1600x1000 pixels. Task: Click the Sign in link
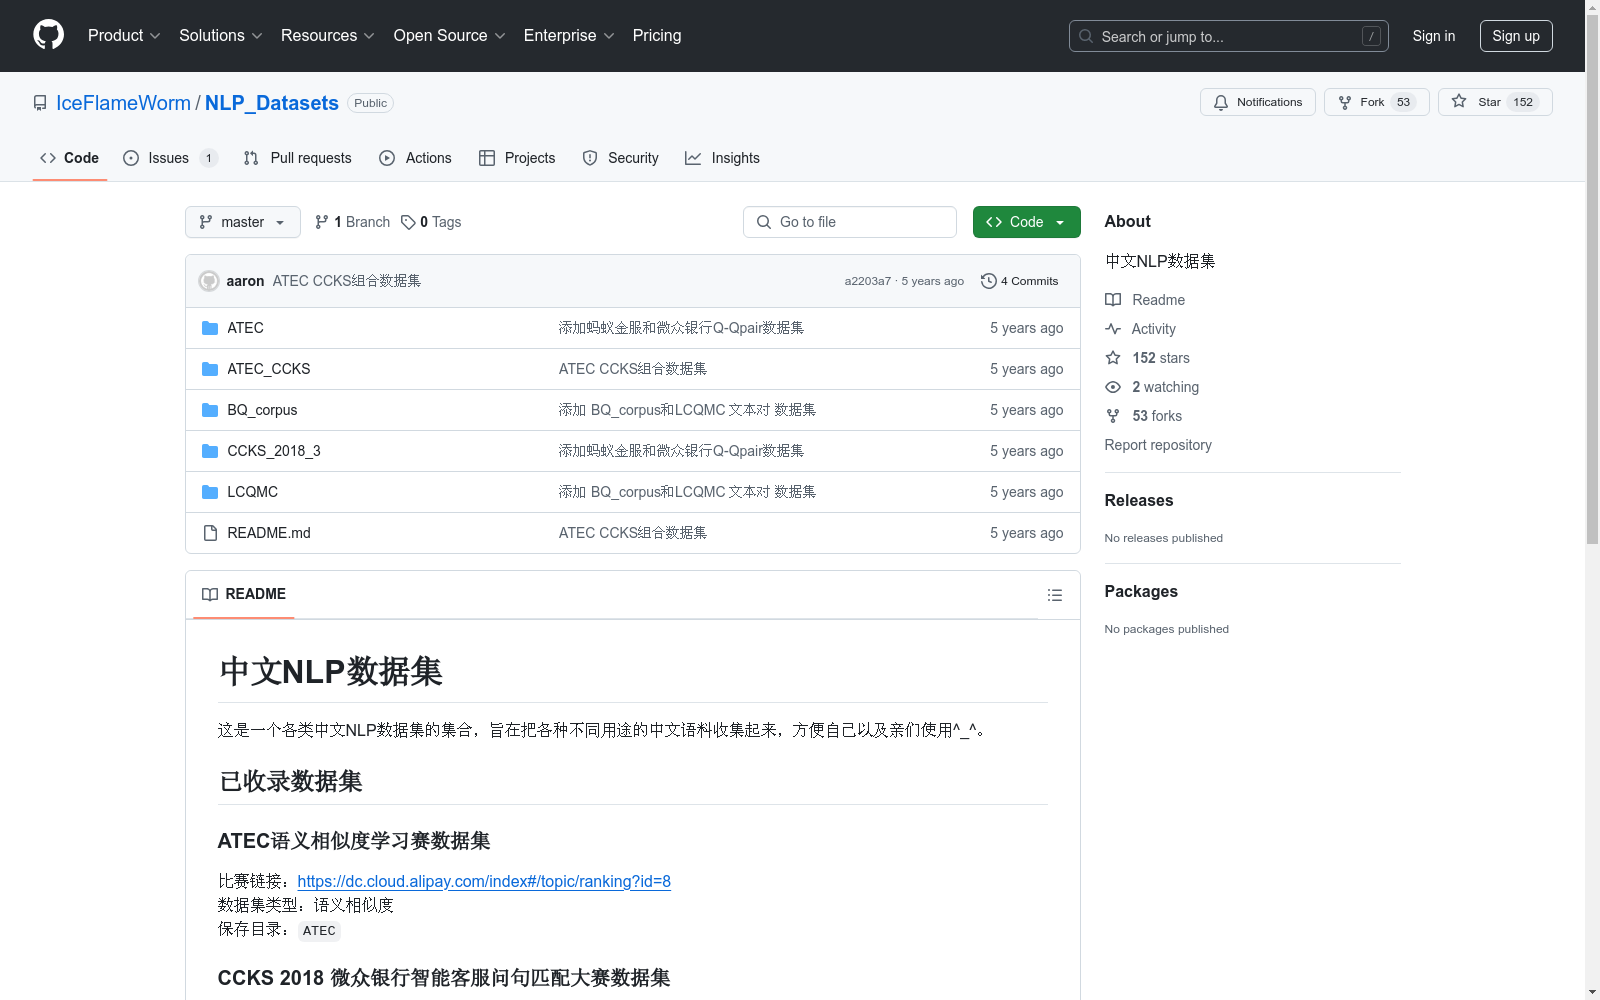[1434, 36]
